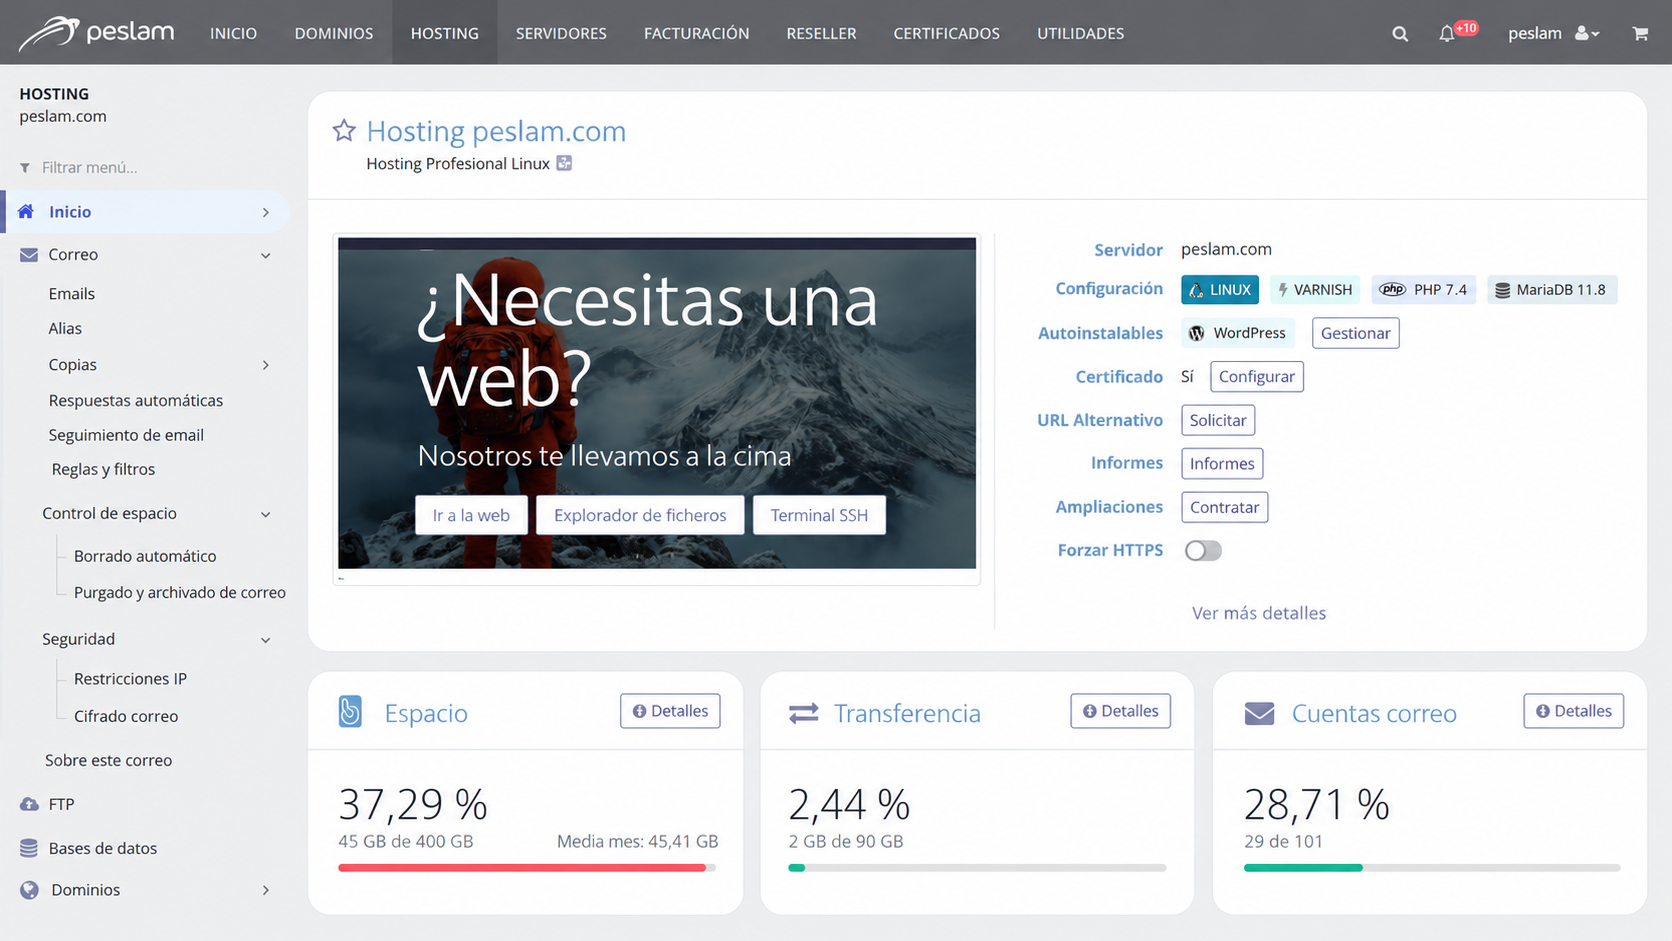Viewport: 1672px width, 941px height.
Task: Click the FTP cloud upload icon
Action: (29, 804)
